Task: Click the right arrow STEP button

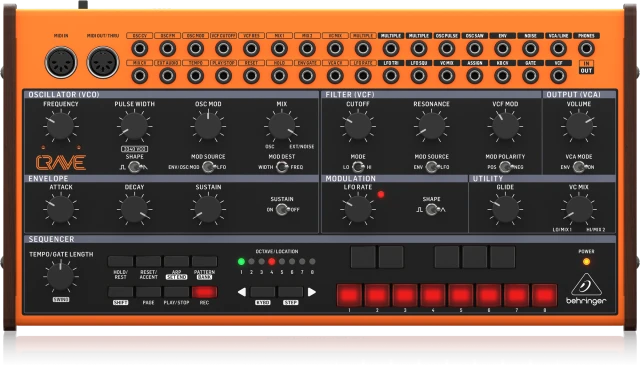Action: pos(291,292)
